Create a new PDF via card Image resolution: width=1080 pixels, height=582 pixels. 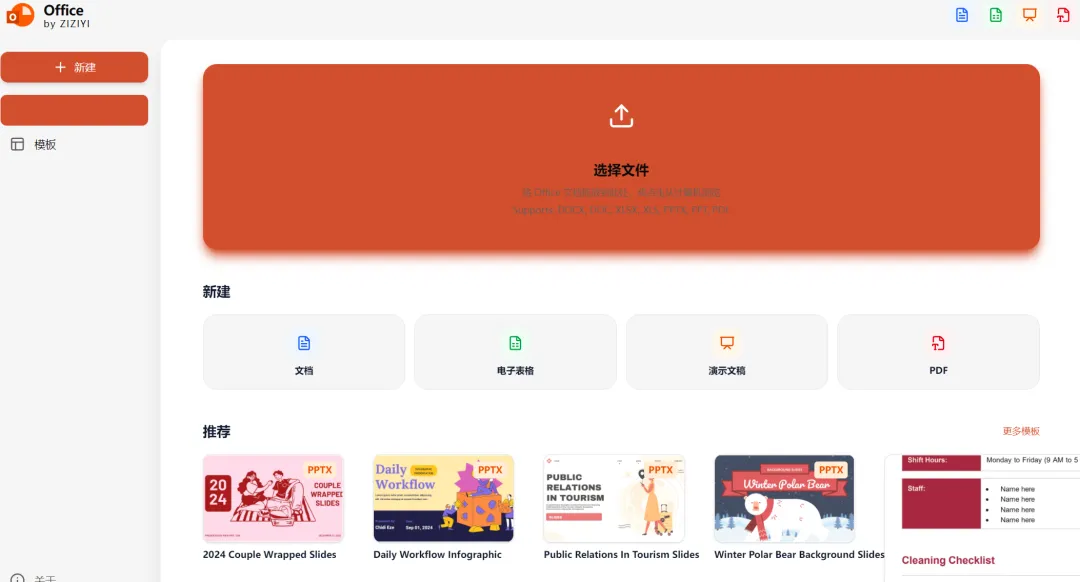(938, 352)
